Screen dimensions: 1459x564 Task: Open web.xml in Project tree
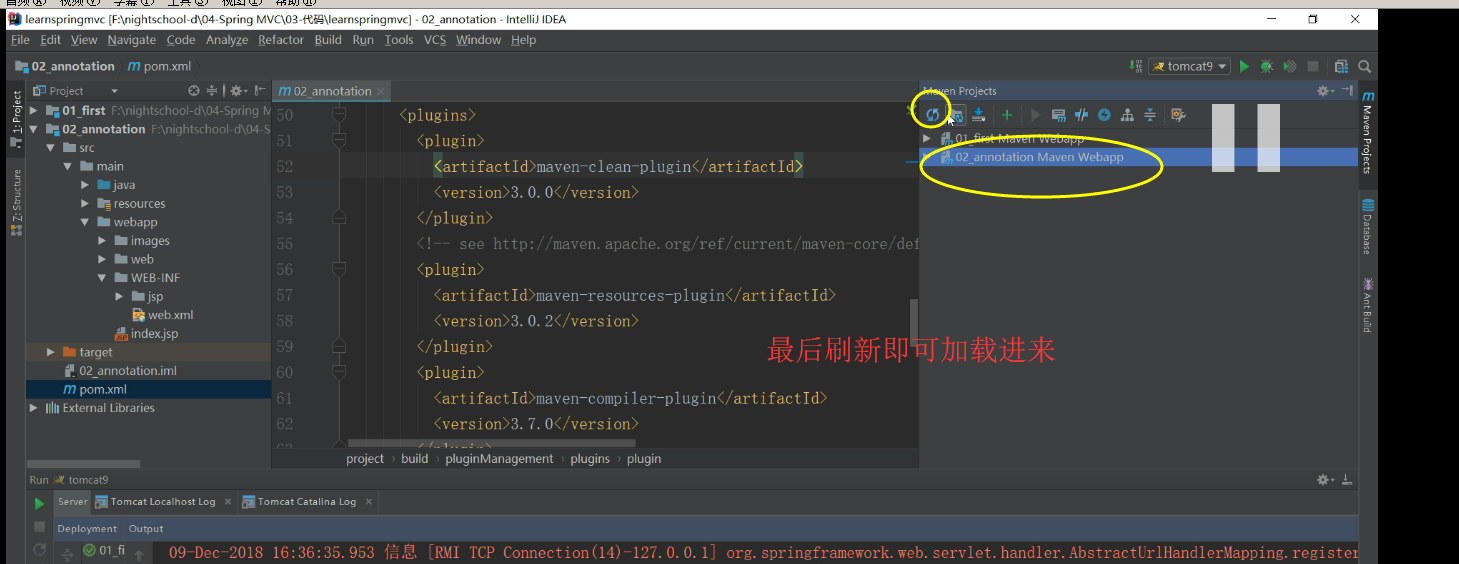tap(162, 315)
